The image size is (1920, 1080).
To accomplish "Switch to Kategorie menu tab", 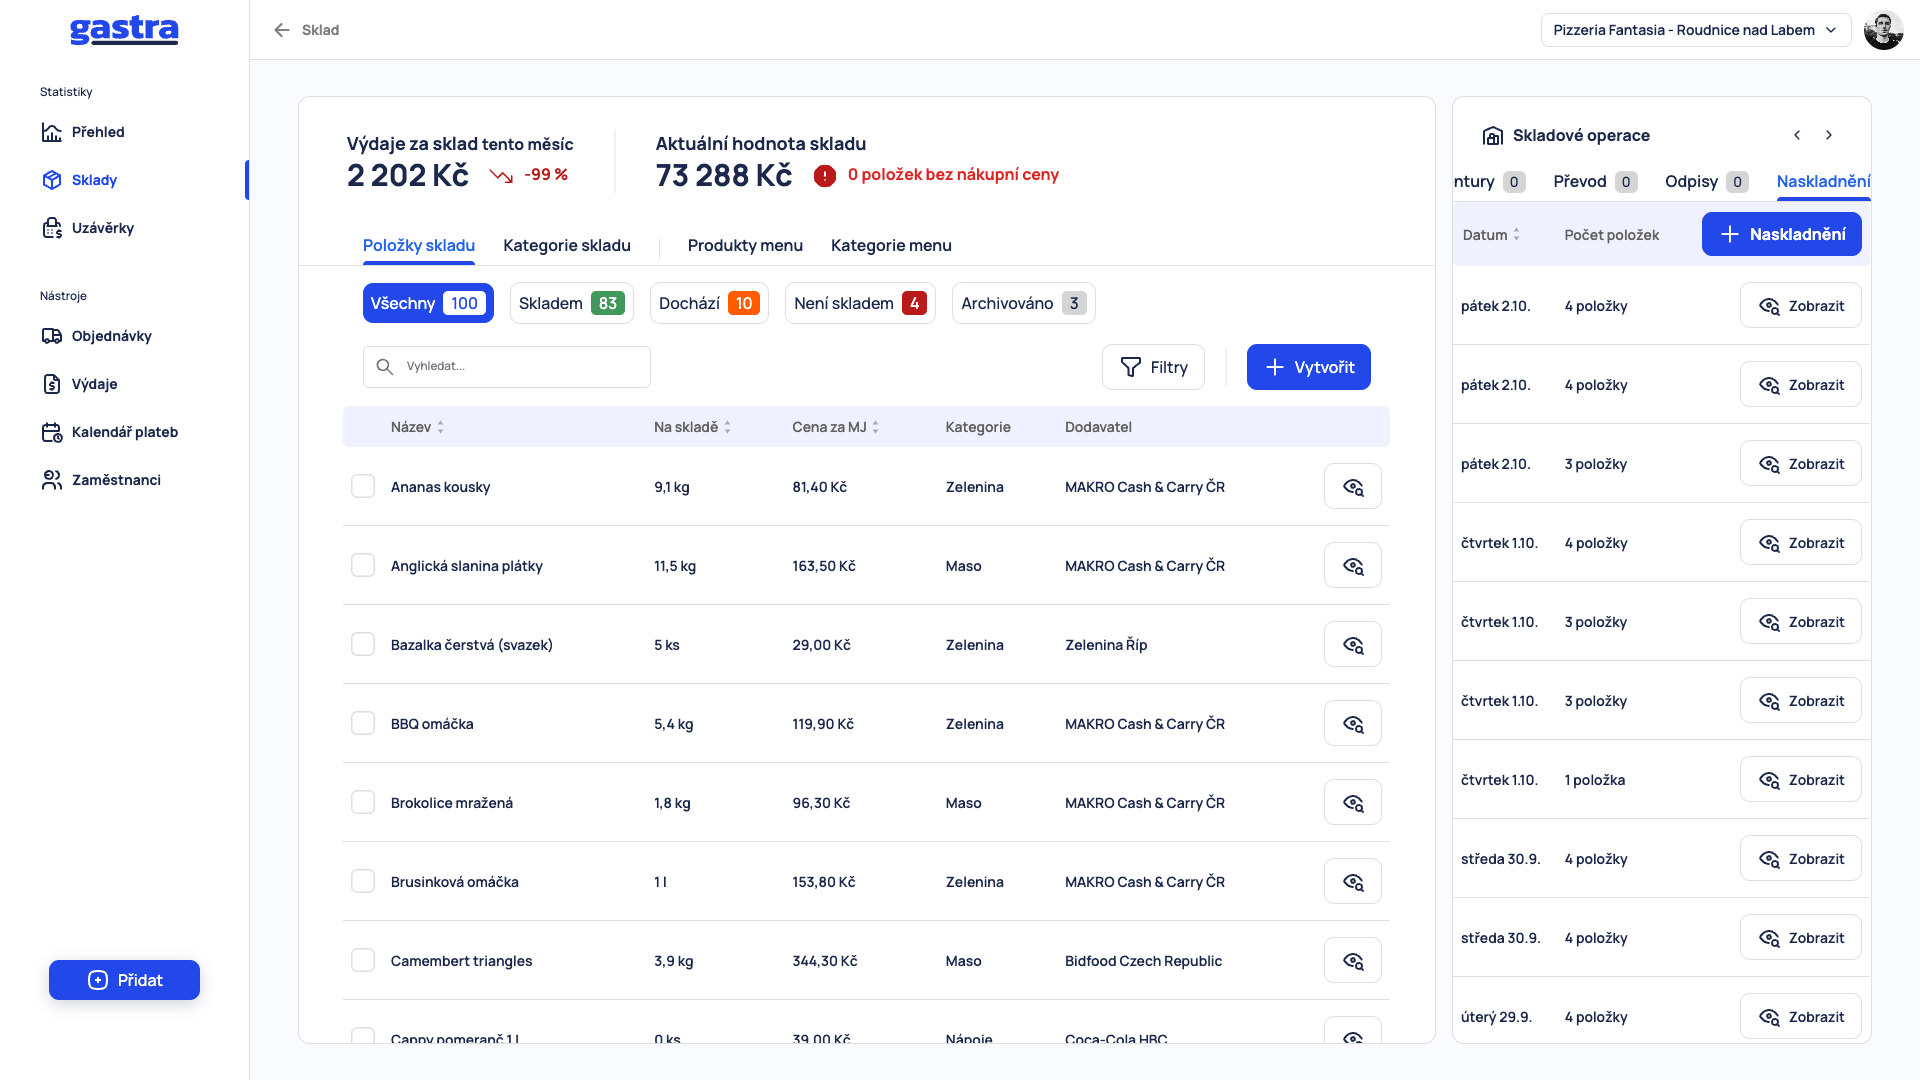I will [x=891, y=245].
